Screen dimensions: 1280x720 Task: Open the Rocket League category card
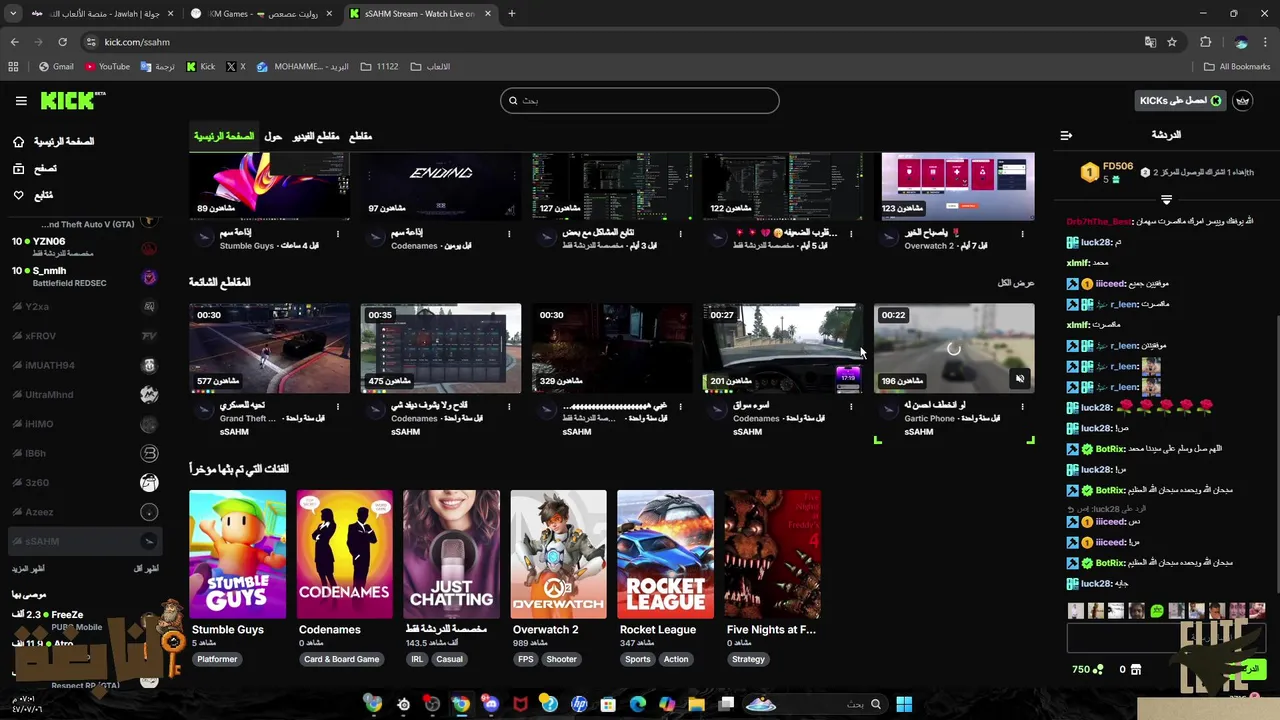(x=665, y=554)
